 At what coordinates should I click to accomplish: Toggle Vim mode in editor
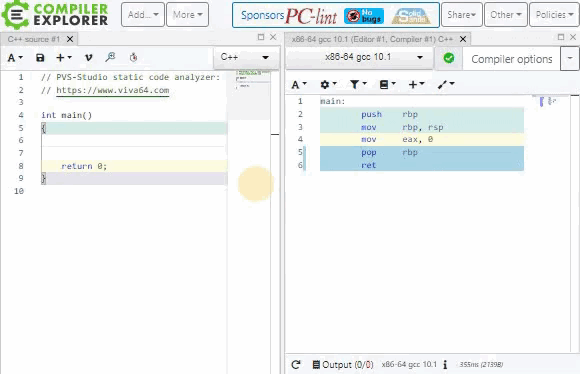88,58
